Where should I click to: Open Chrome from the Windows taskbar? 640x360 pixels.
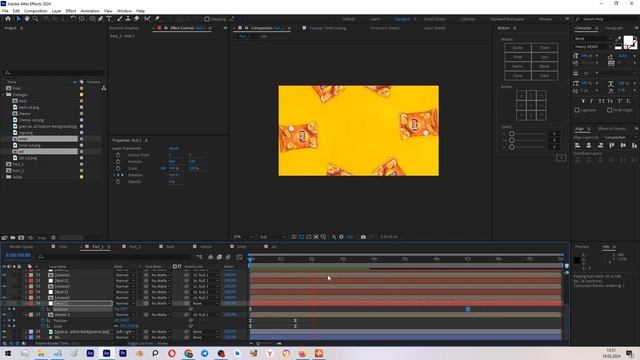point(188,353)
